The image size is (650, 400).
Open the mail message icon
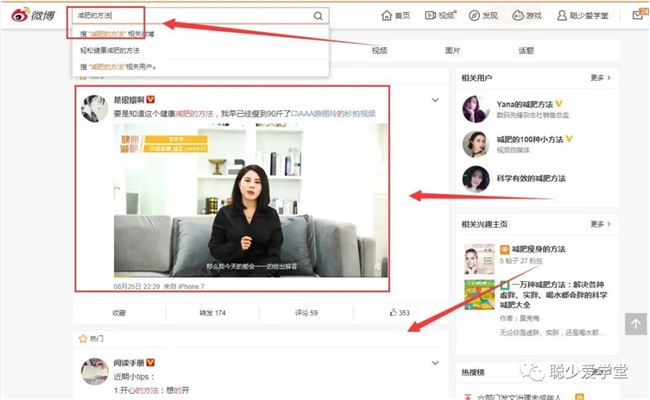638,15
